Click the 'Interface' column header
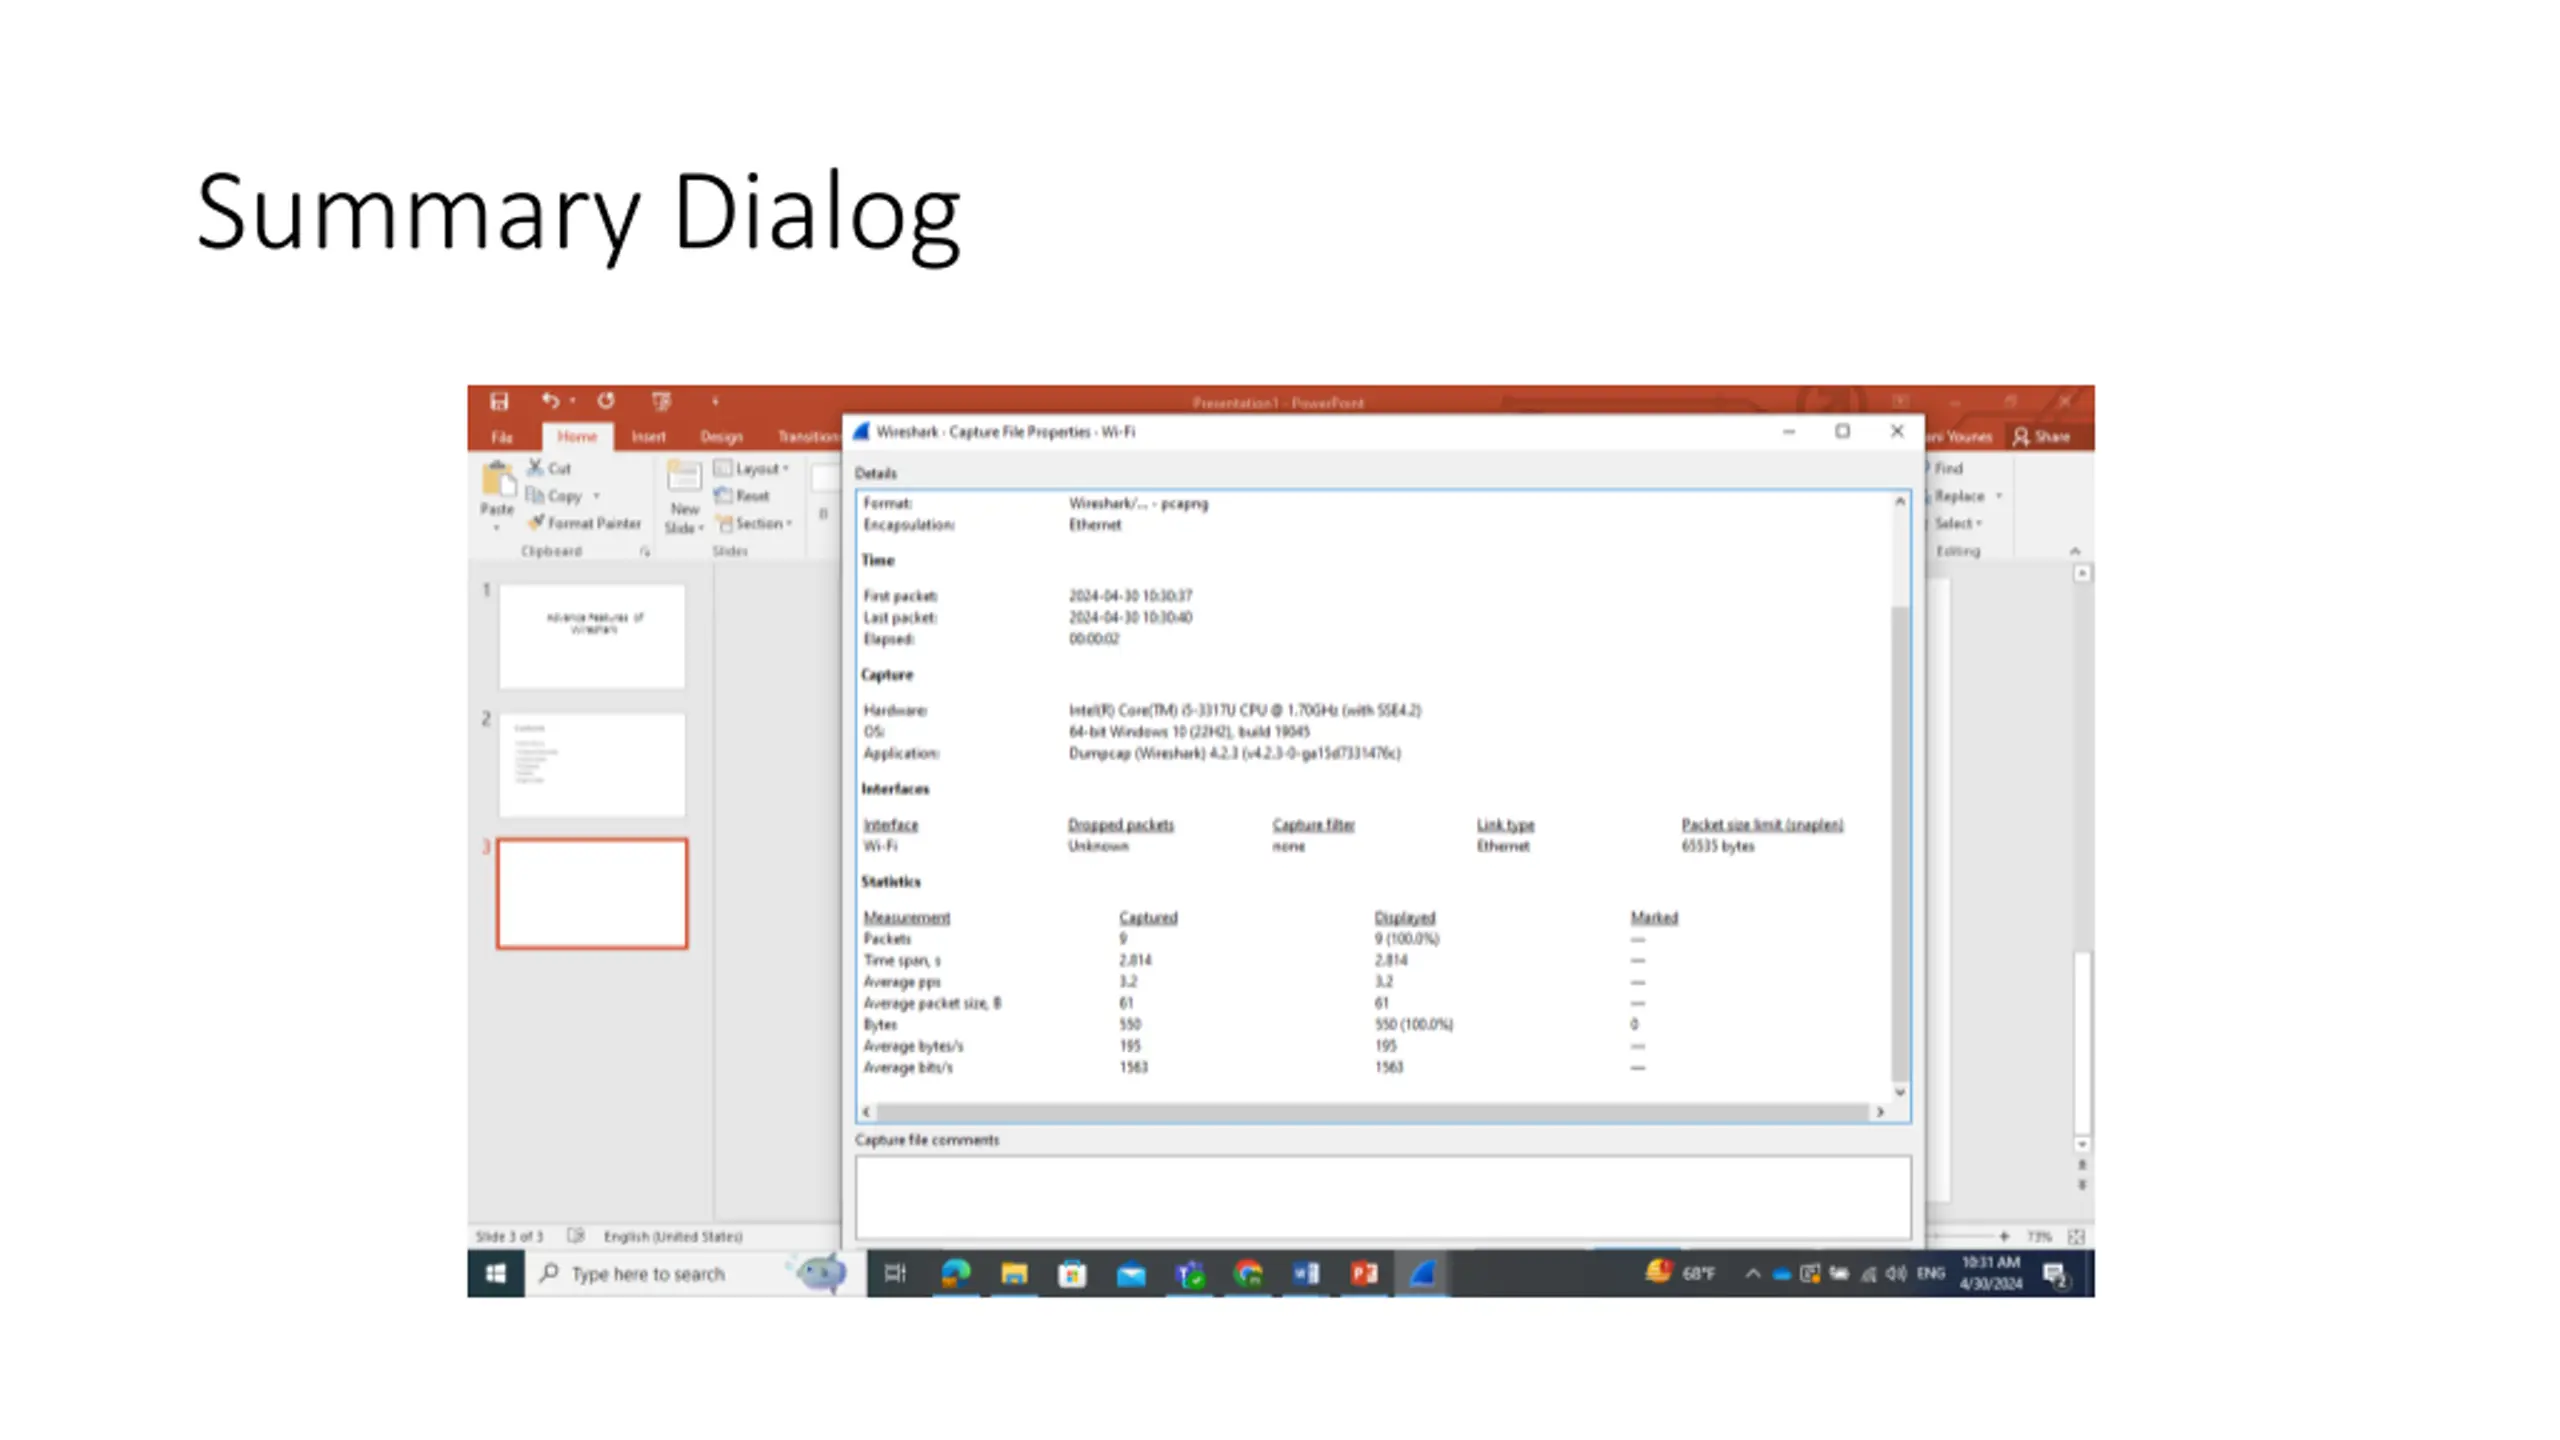The width and height of the screenshot is (2560, 1440). [x=890, y=825]
